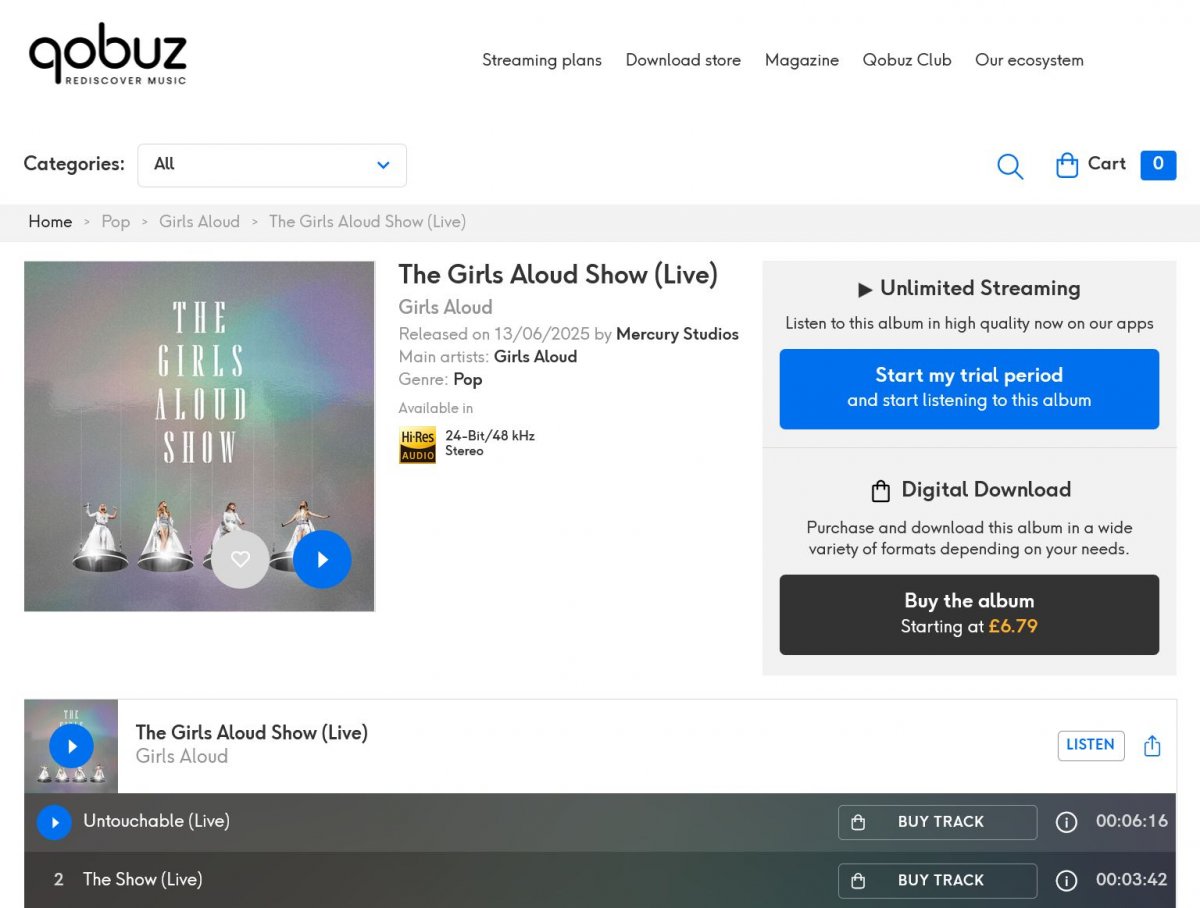Image resolution: width=1200 pixels, height=908 pixels.
Task: Play Untouchable (Live) track
Action: 54,822
